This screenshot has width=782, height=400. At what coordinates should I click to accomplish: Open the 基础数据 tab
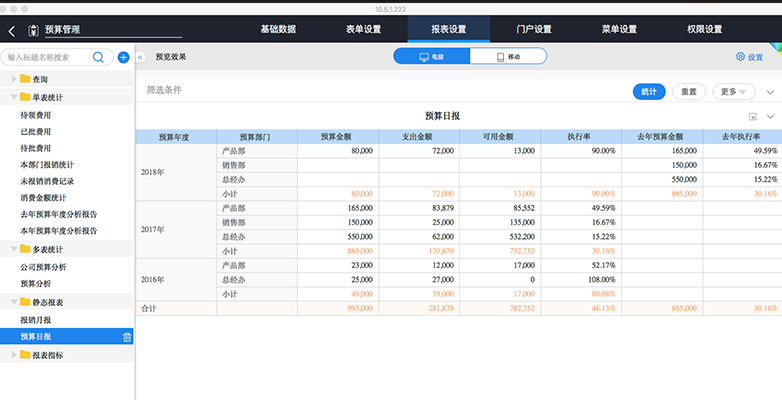pyautogui.click(x=278, y=29)
